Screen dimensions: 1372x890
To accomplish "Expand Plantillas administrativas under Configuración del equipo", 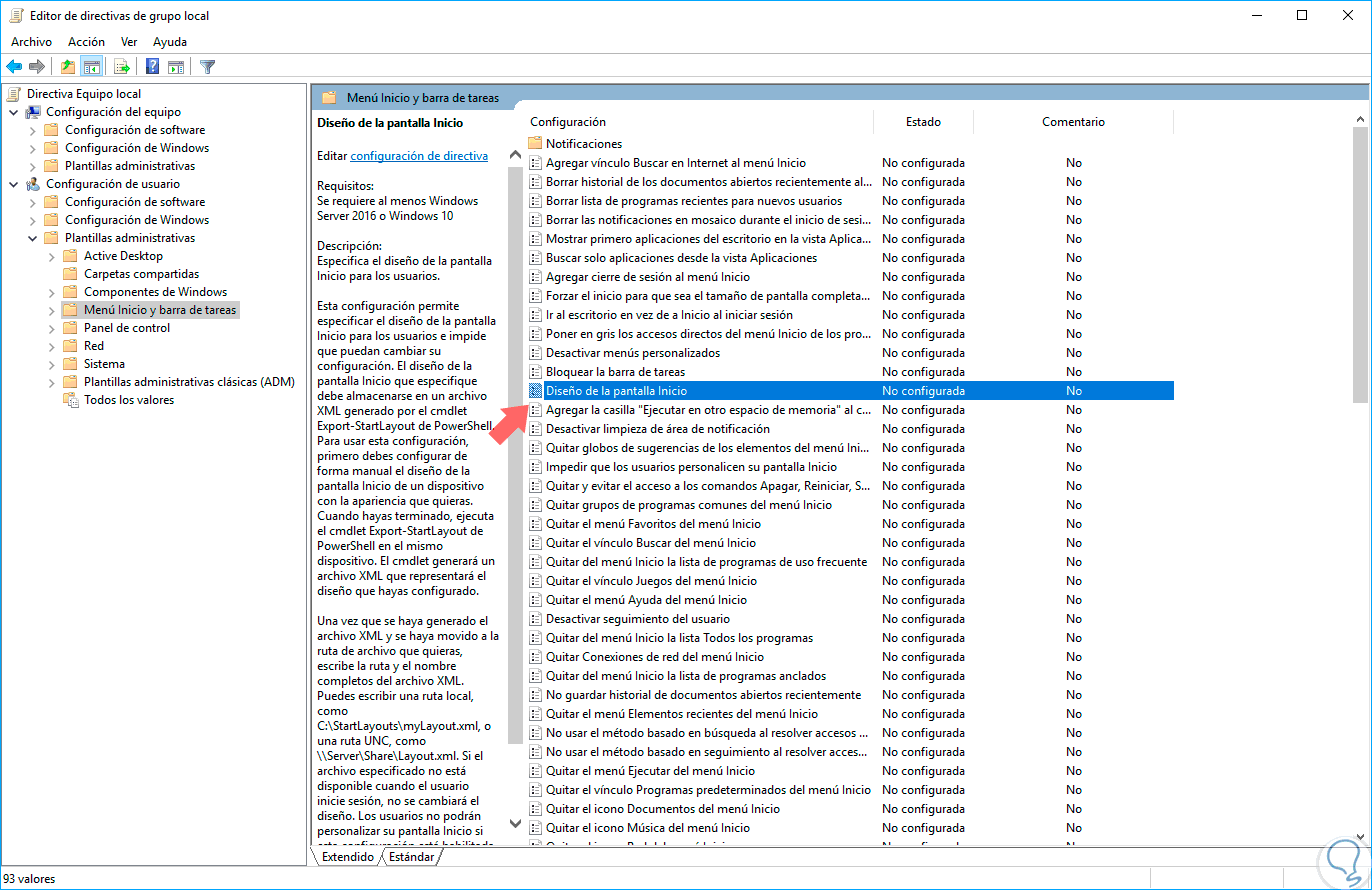I will pyautogui.click(x=33, y=166).
